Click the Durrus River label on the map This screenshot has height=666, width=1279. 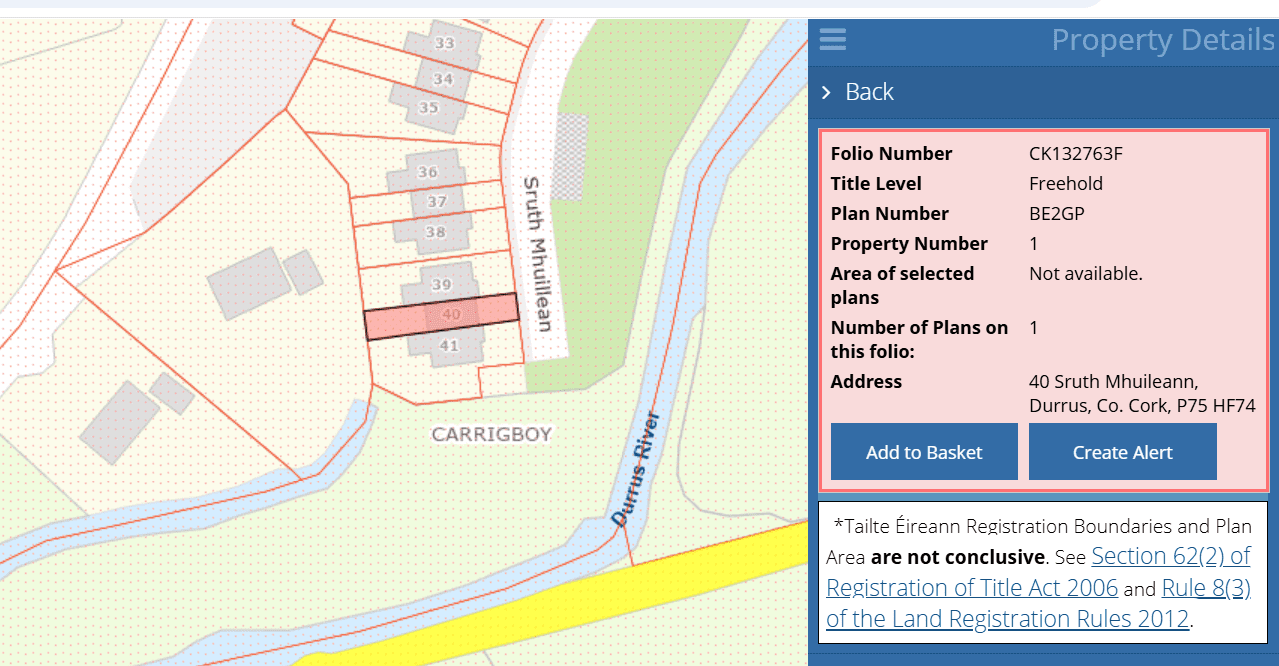(x=637, y=465)
